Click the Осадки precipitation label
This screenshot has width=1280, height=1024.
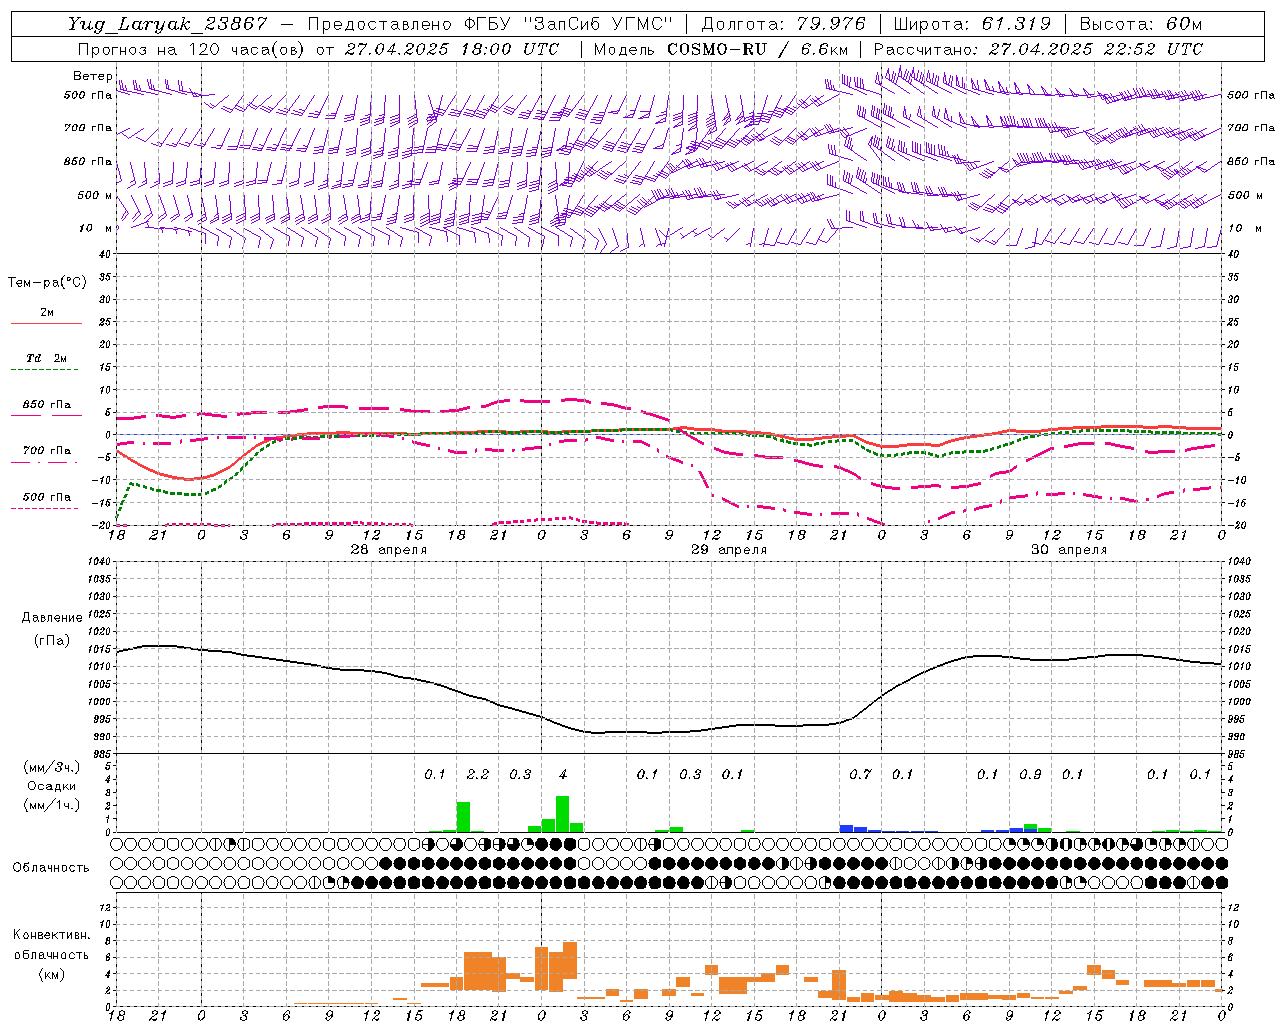click(x=51, y=786)
